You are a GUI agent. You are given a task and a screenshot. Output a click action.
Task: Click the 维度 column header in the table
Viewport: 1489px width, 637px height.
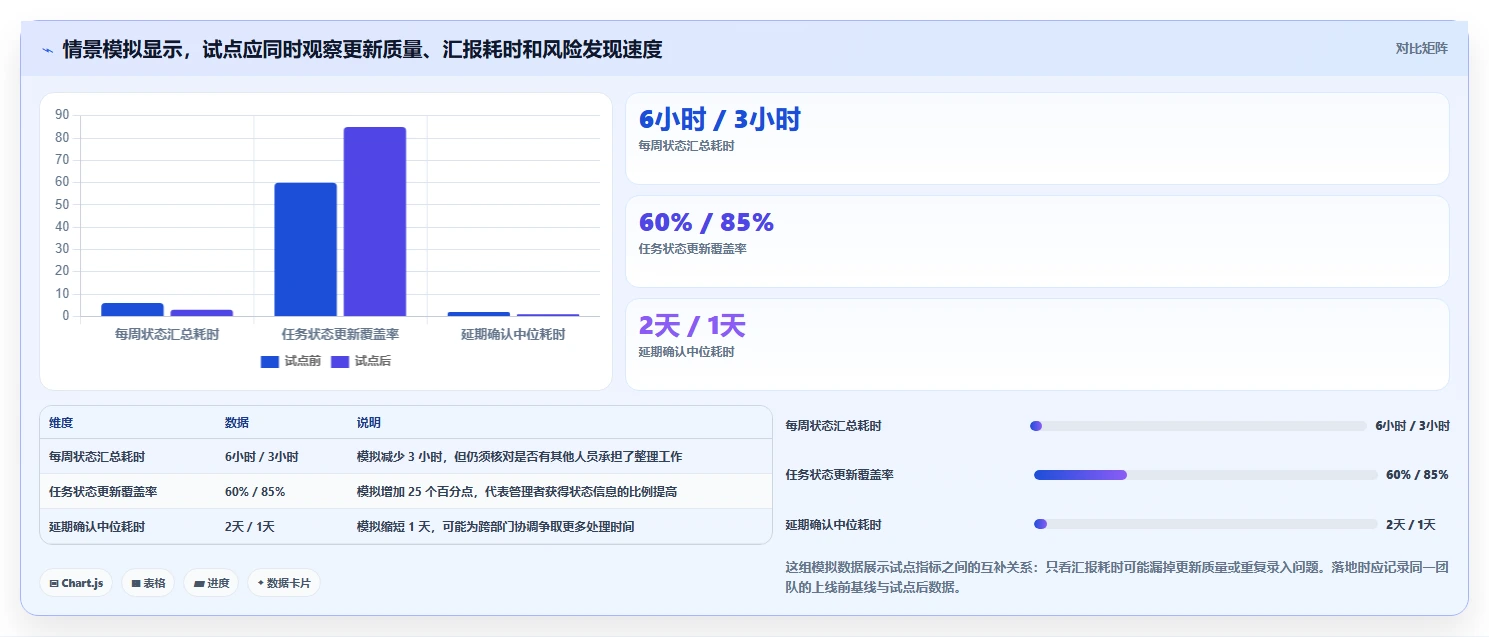tap(61, 423)
